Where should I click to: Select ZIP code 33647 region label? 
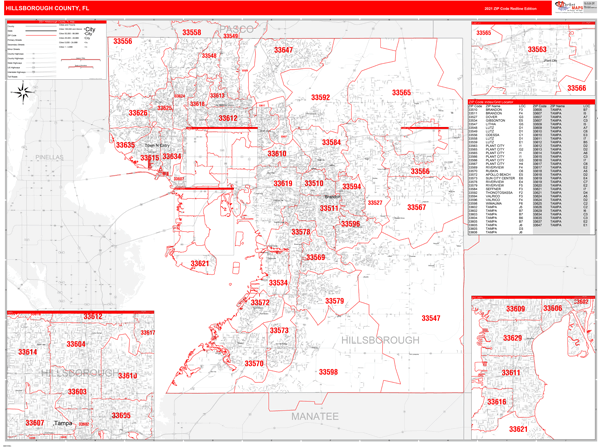[x=281, y=50]
